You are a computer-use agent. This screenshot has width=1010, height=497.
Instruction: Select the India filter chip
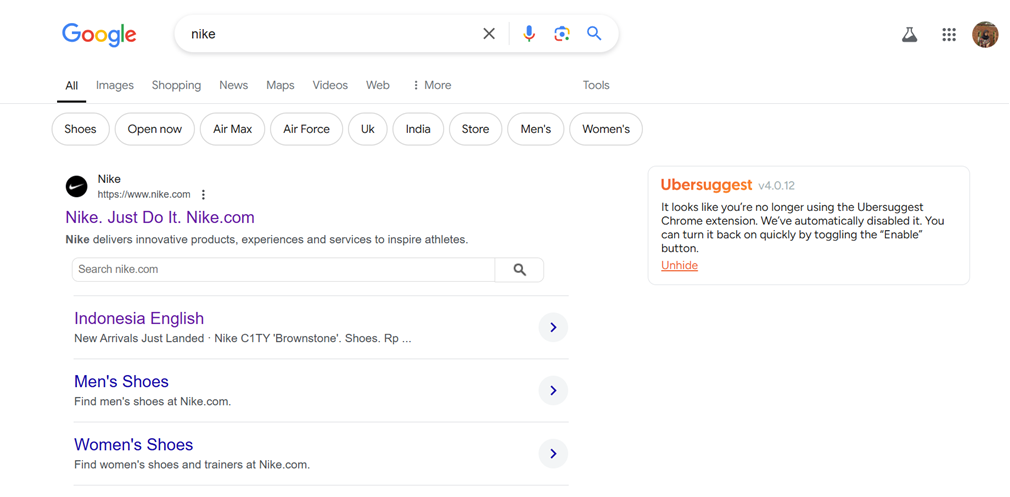pyautogui.click(x=418, y=129)
